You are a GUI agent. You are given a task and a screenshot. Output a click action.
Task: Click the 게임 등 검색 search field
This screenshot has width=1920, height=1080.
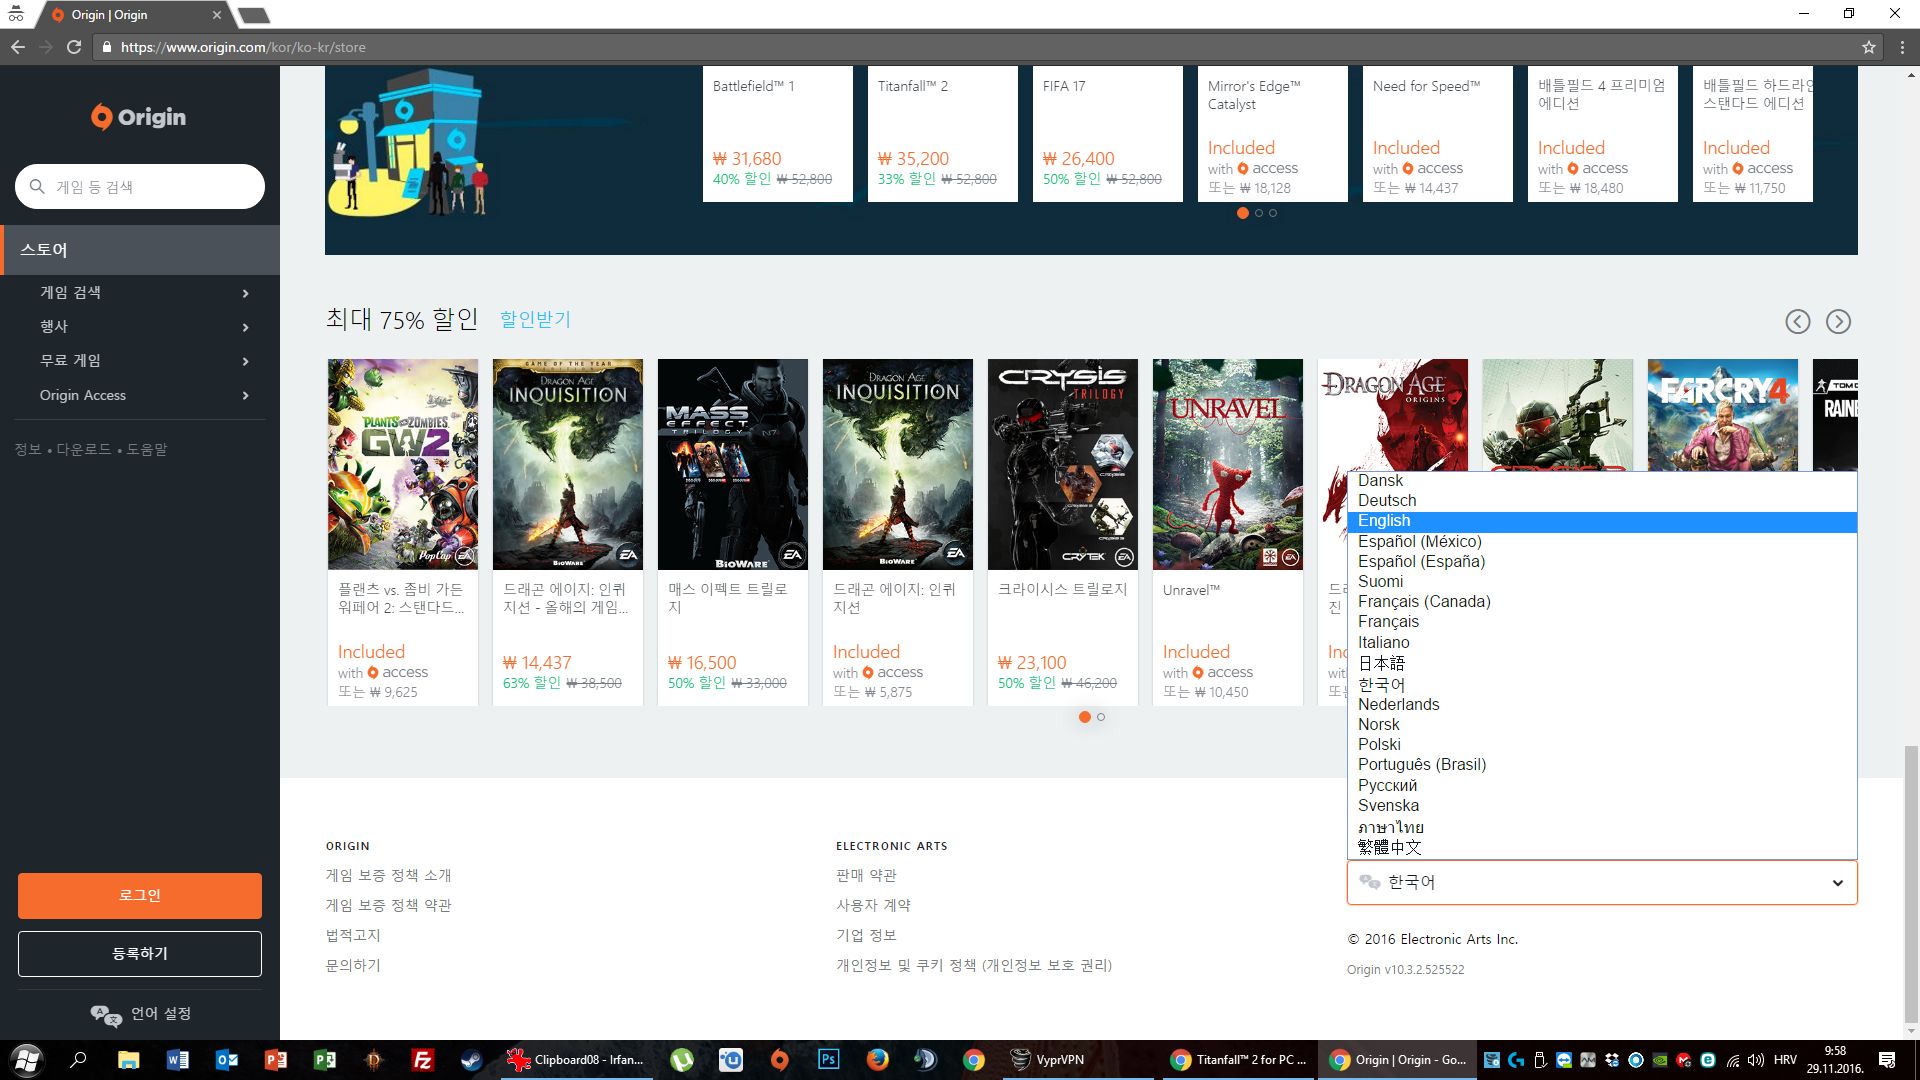click(x=140, y=187)
